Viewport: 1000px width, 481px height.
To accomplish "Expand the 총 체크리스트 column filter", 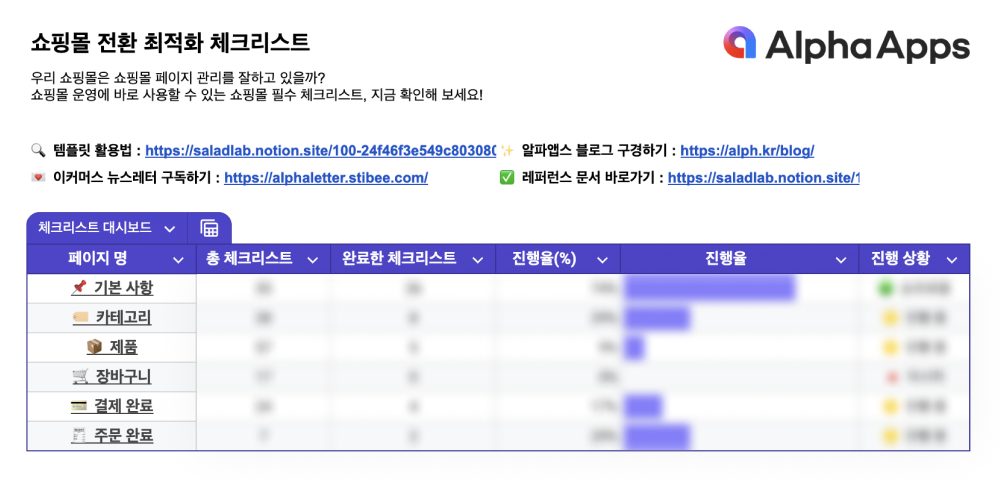I will [x=312, y=260].
